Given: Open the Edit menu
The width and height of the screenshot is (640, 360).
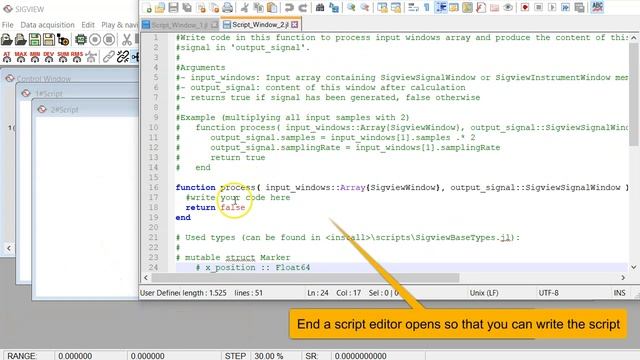Looking at the screenshot, I should pyautogui.click(x=88, y=25).
